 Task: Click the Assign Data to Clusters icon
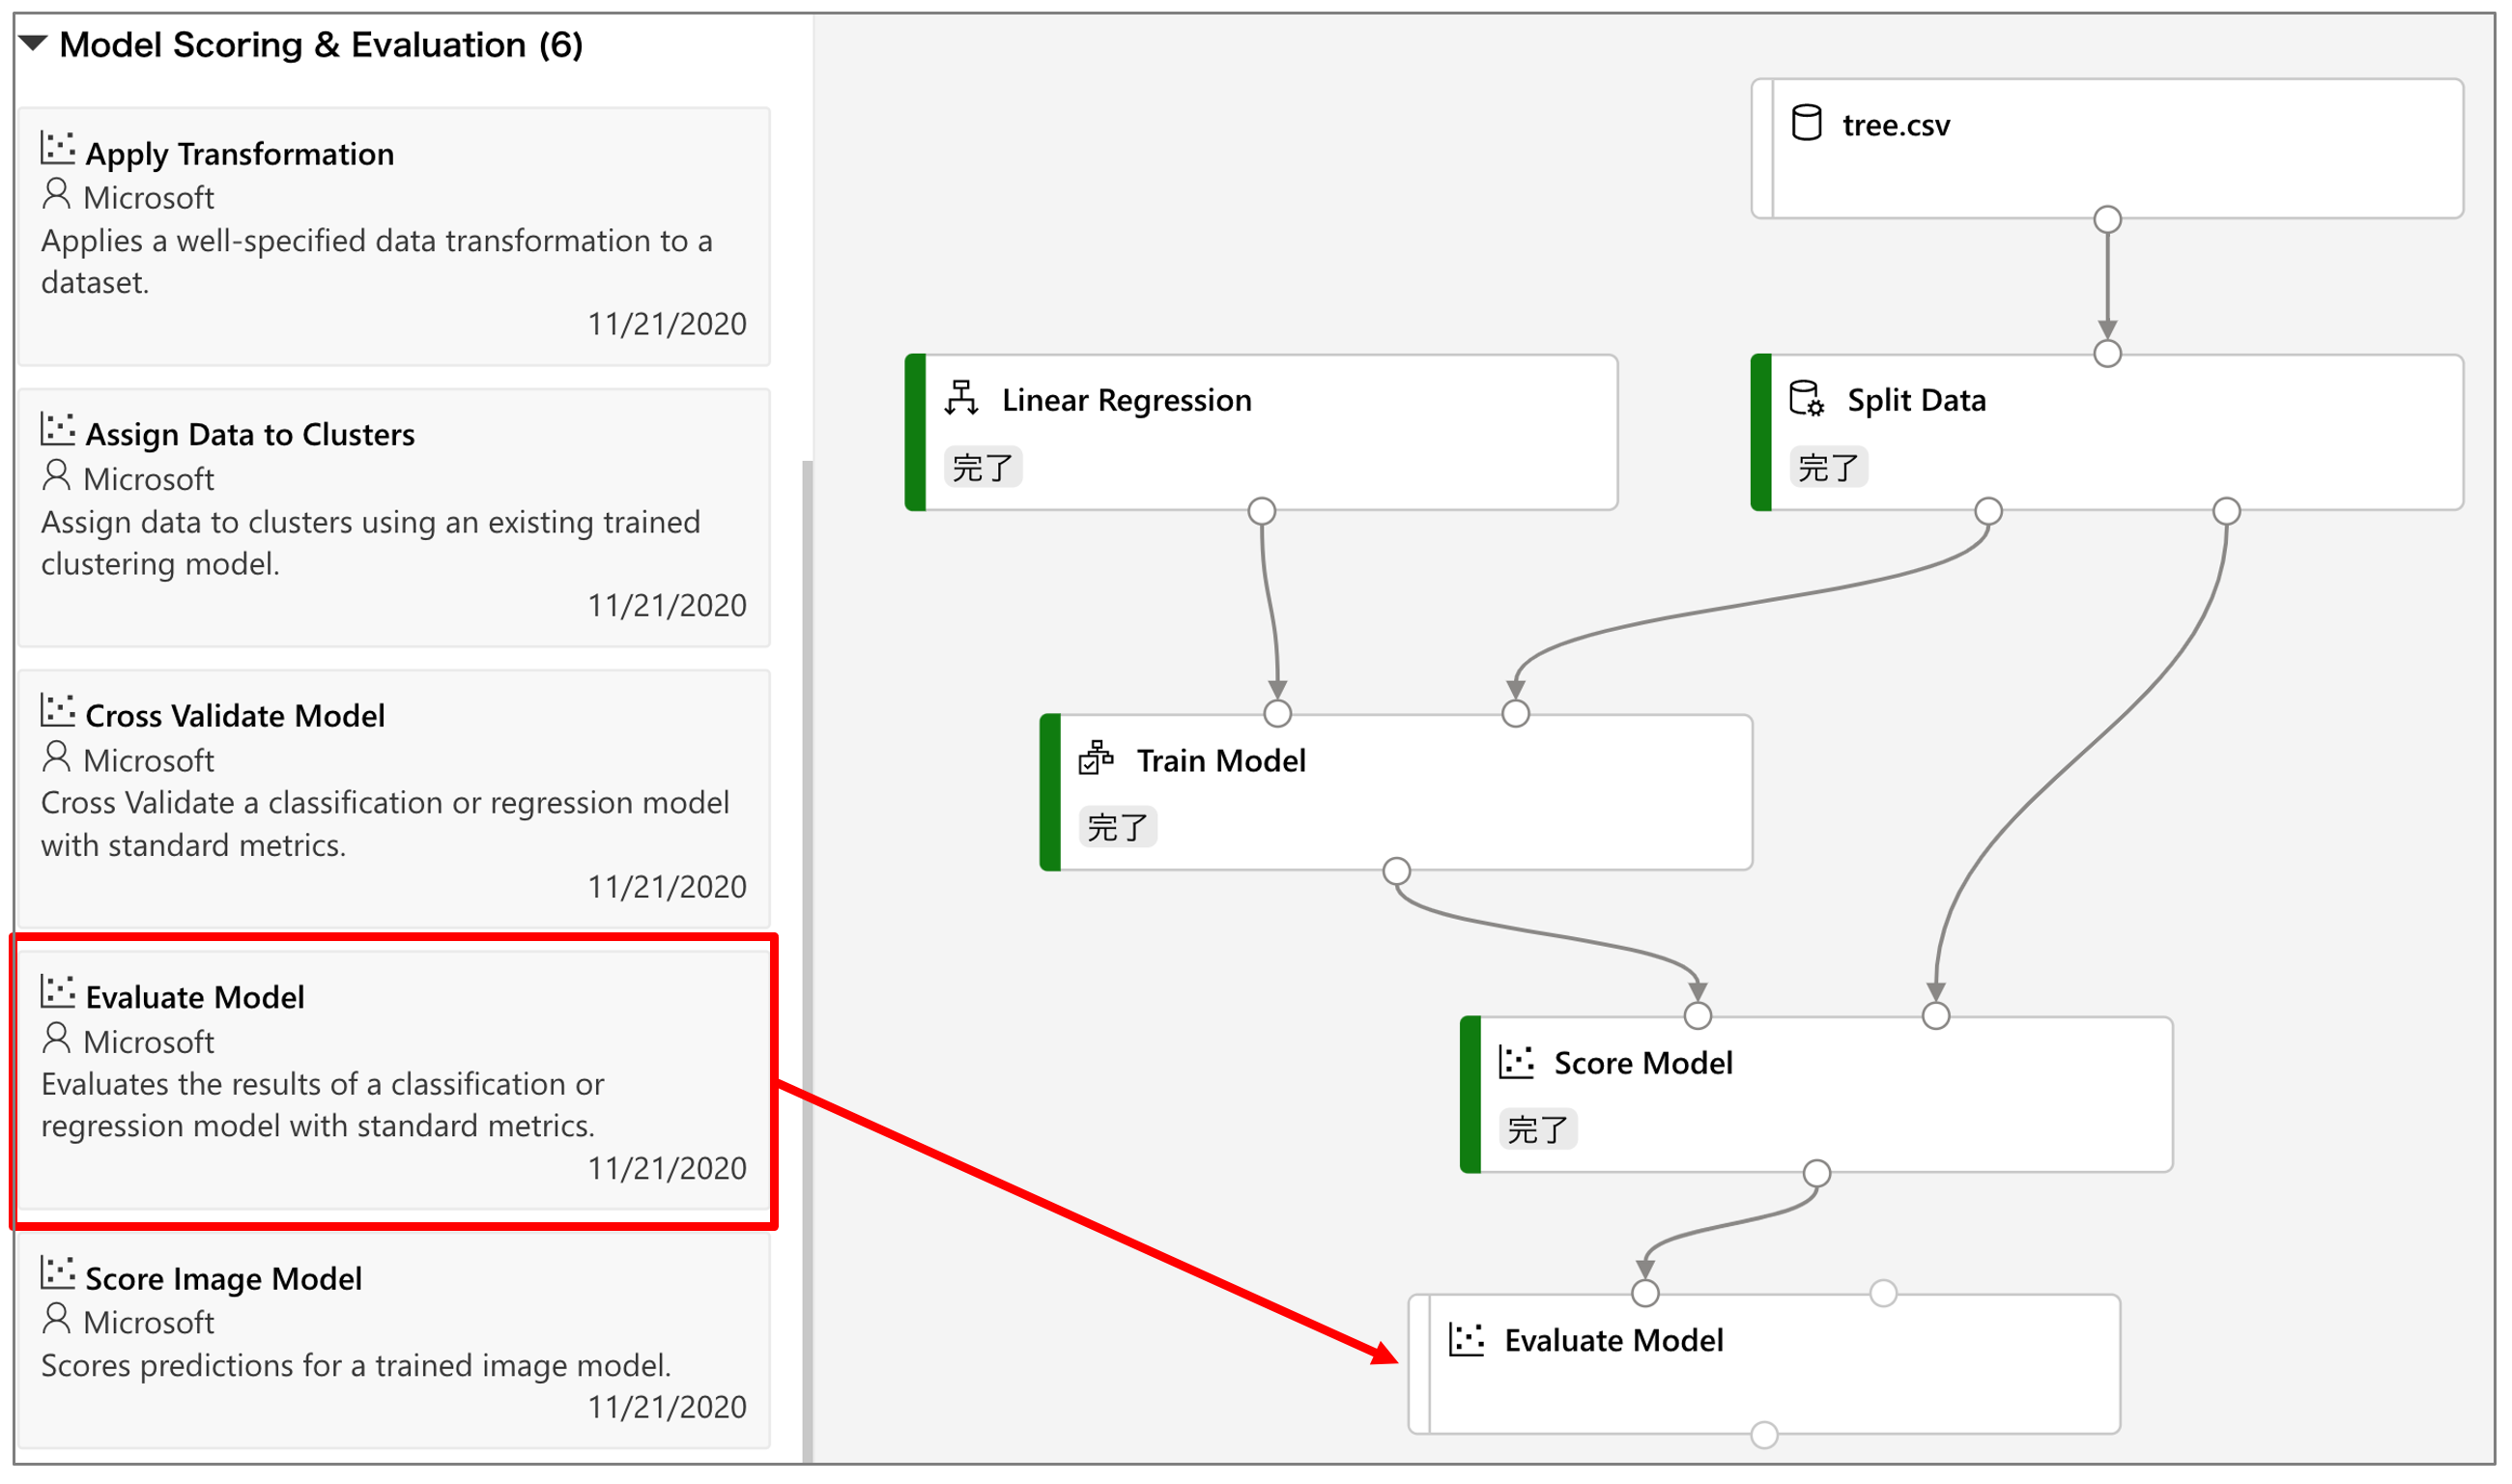(x=57, y=429)
